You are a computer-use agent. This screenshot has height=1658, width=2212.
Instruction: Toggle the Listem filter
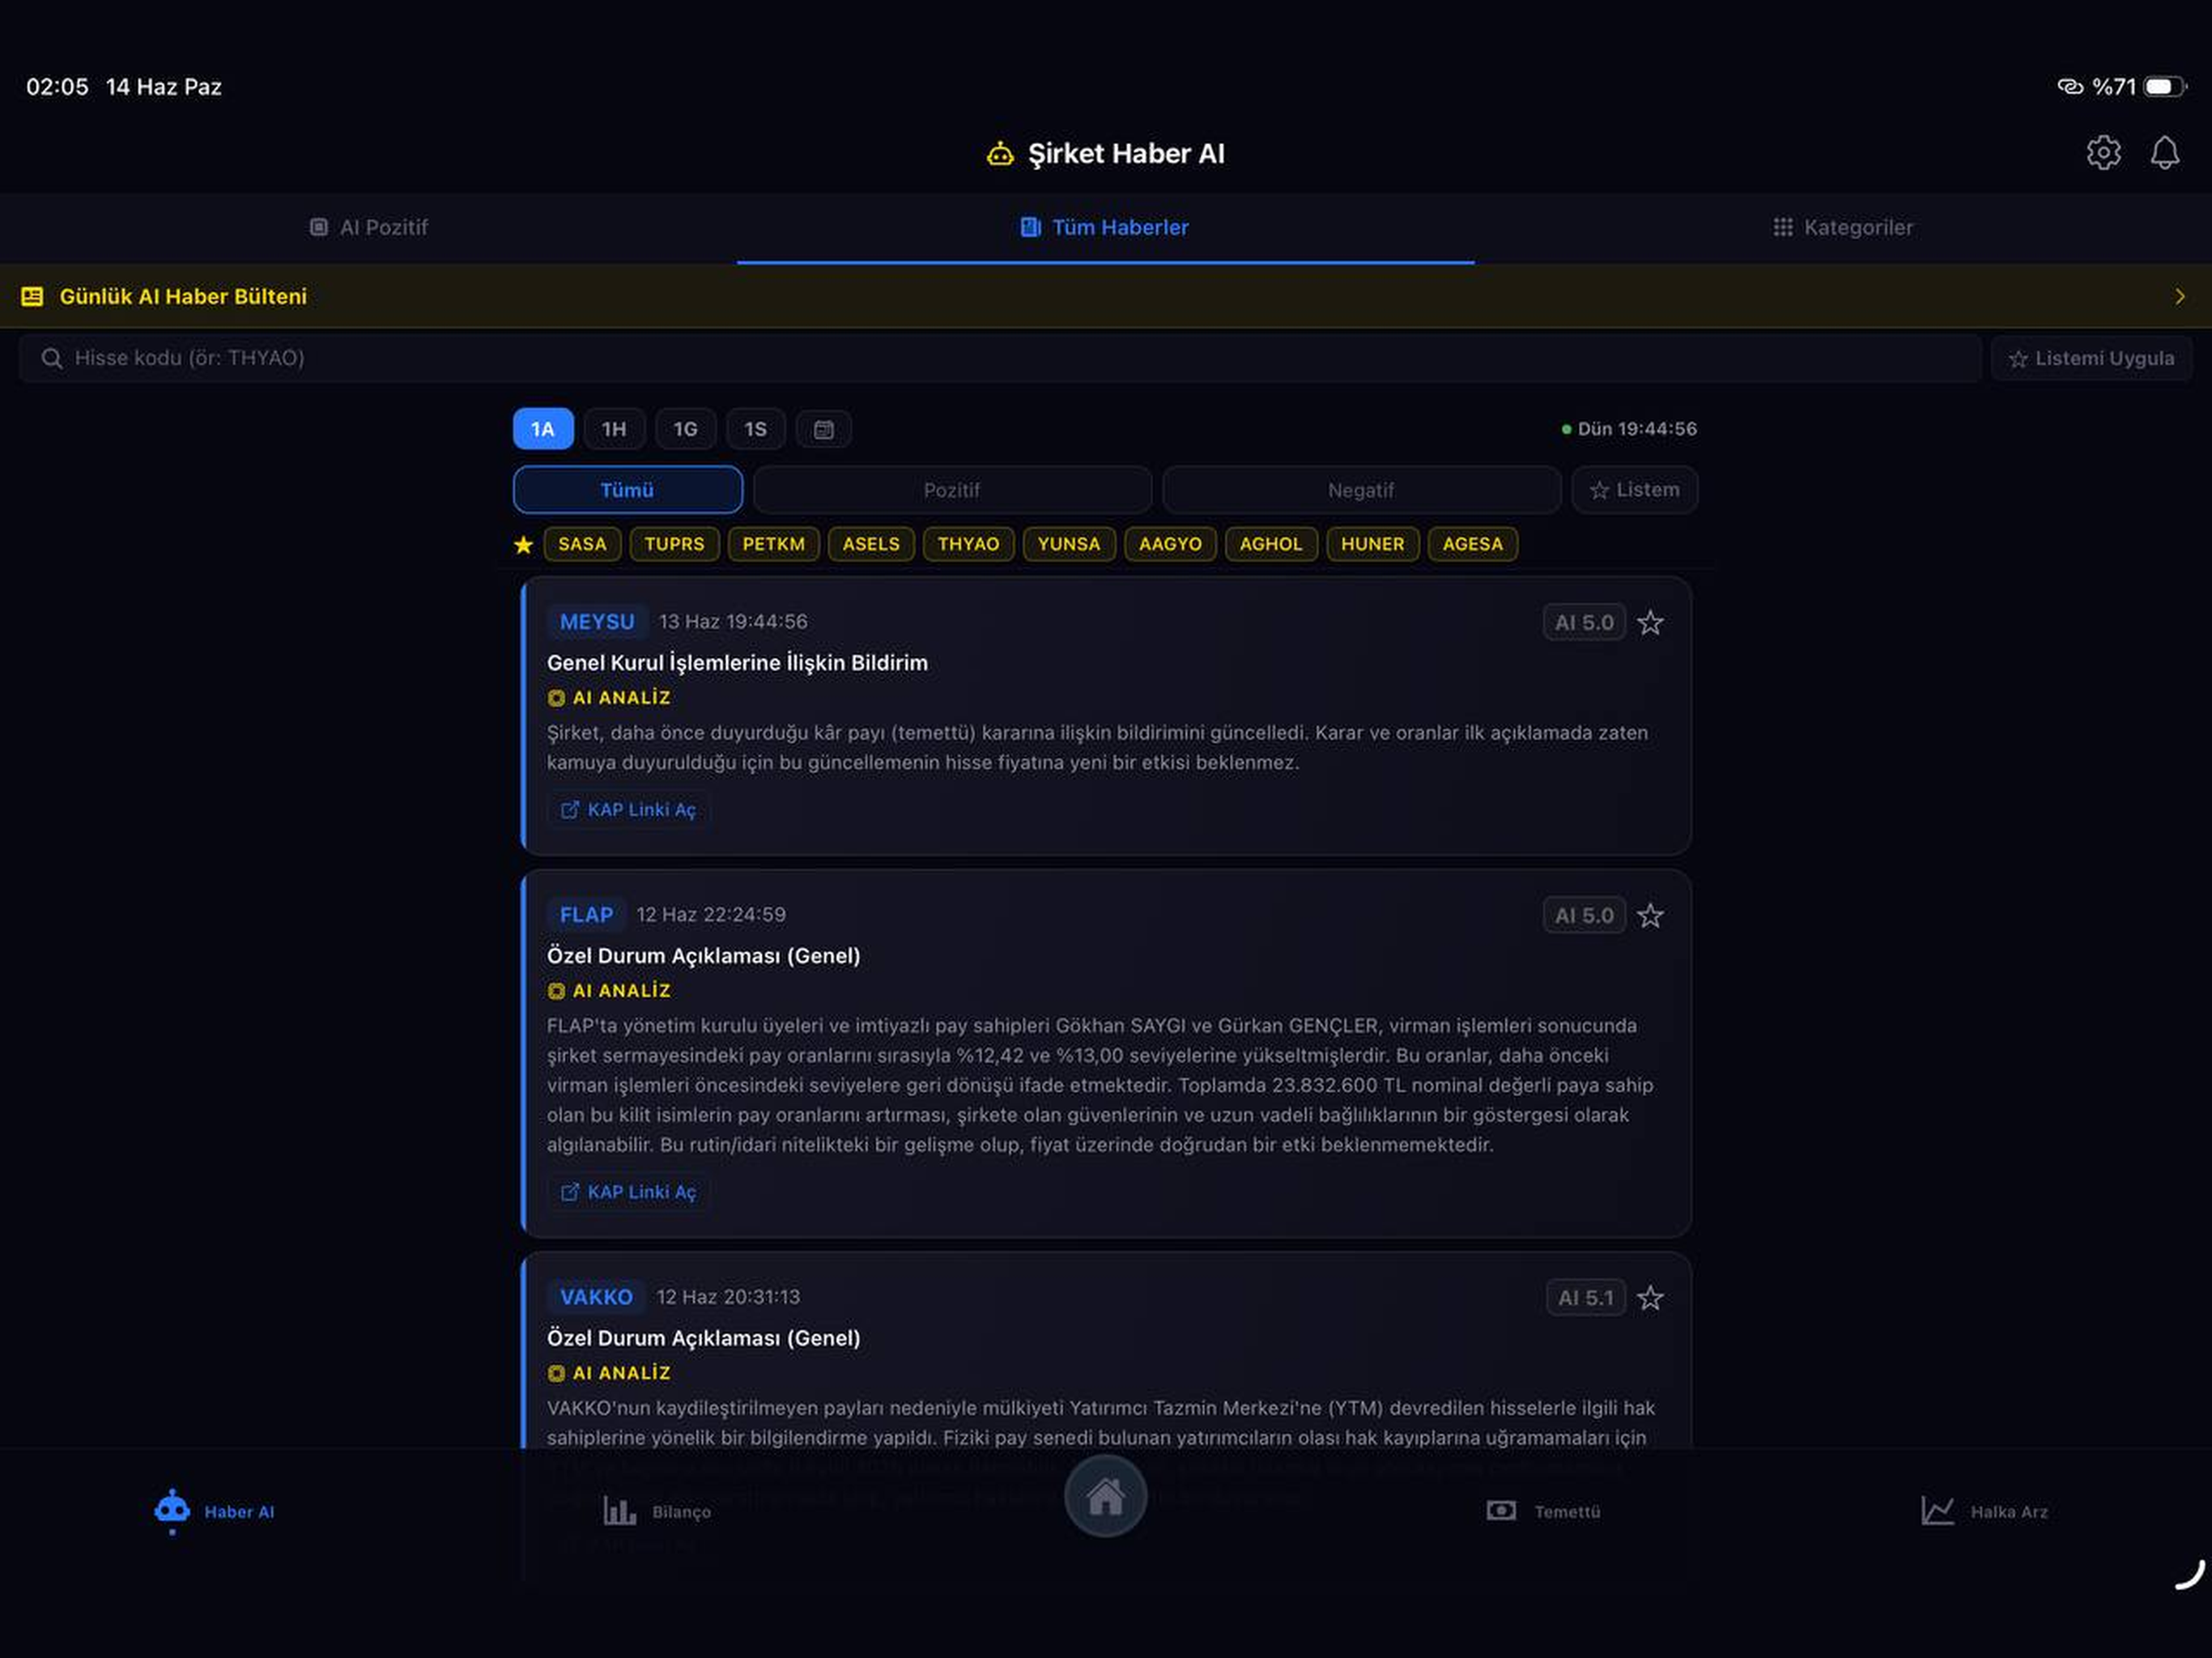pyautogui.click(x=1634, y=490)
